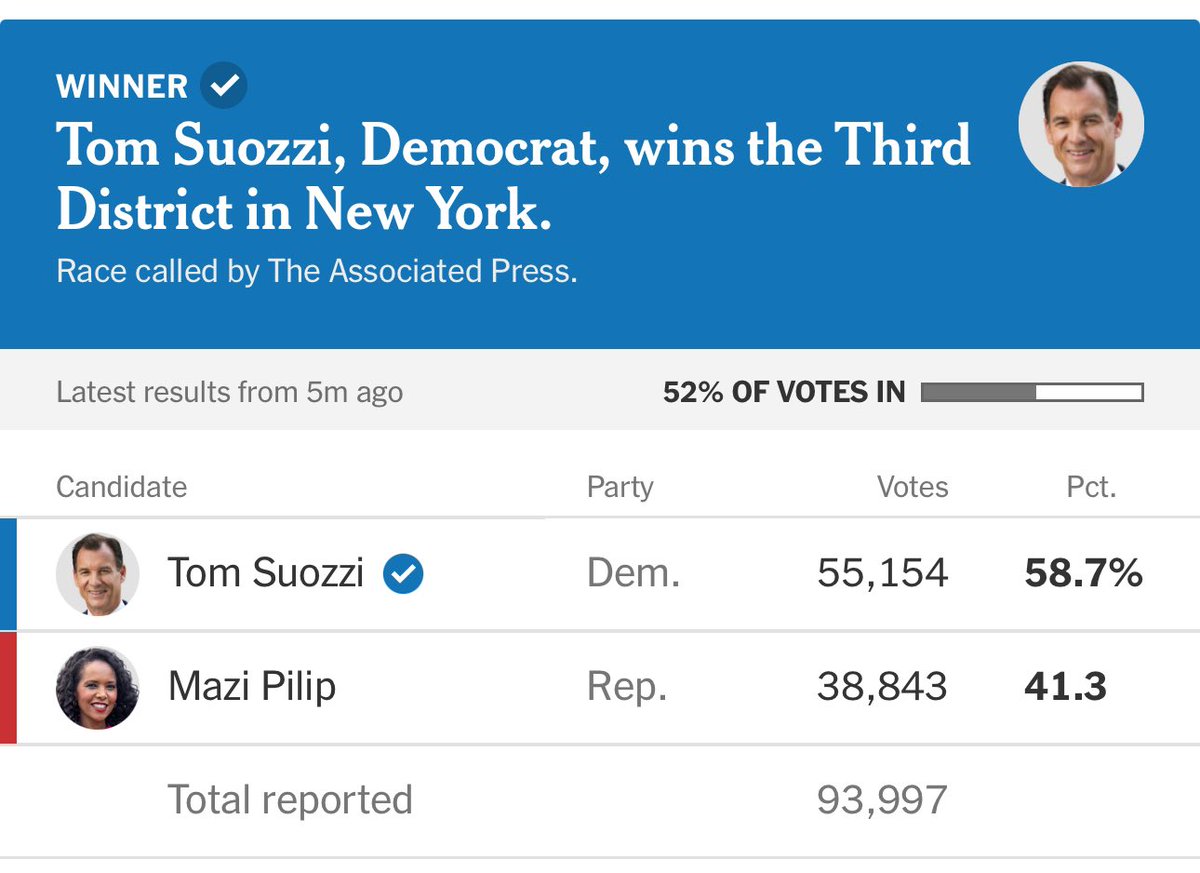
Task: Click the 'Latest results from 5m ago' text
Action: coord(229,392)
